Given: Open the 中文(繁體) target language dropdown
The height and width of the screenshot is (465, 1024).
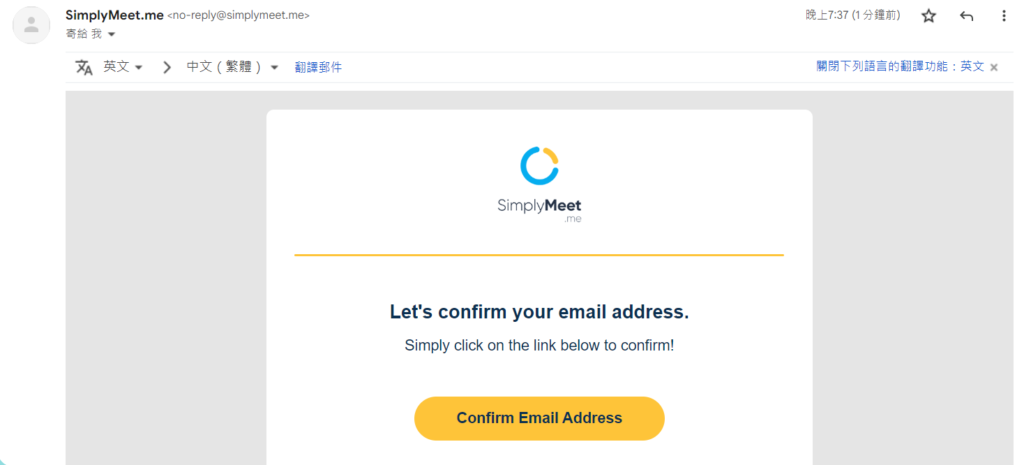Looking at the screenshot, I should (x=232, y=67).
